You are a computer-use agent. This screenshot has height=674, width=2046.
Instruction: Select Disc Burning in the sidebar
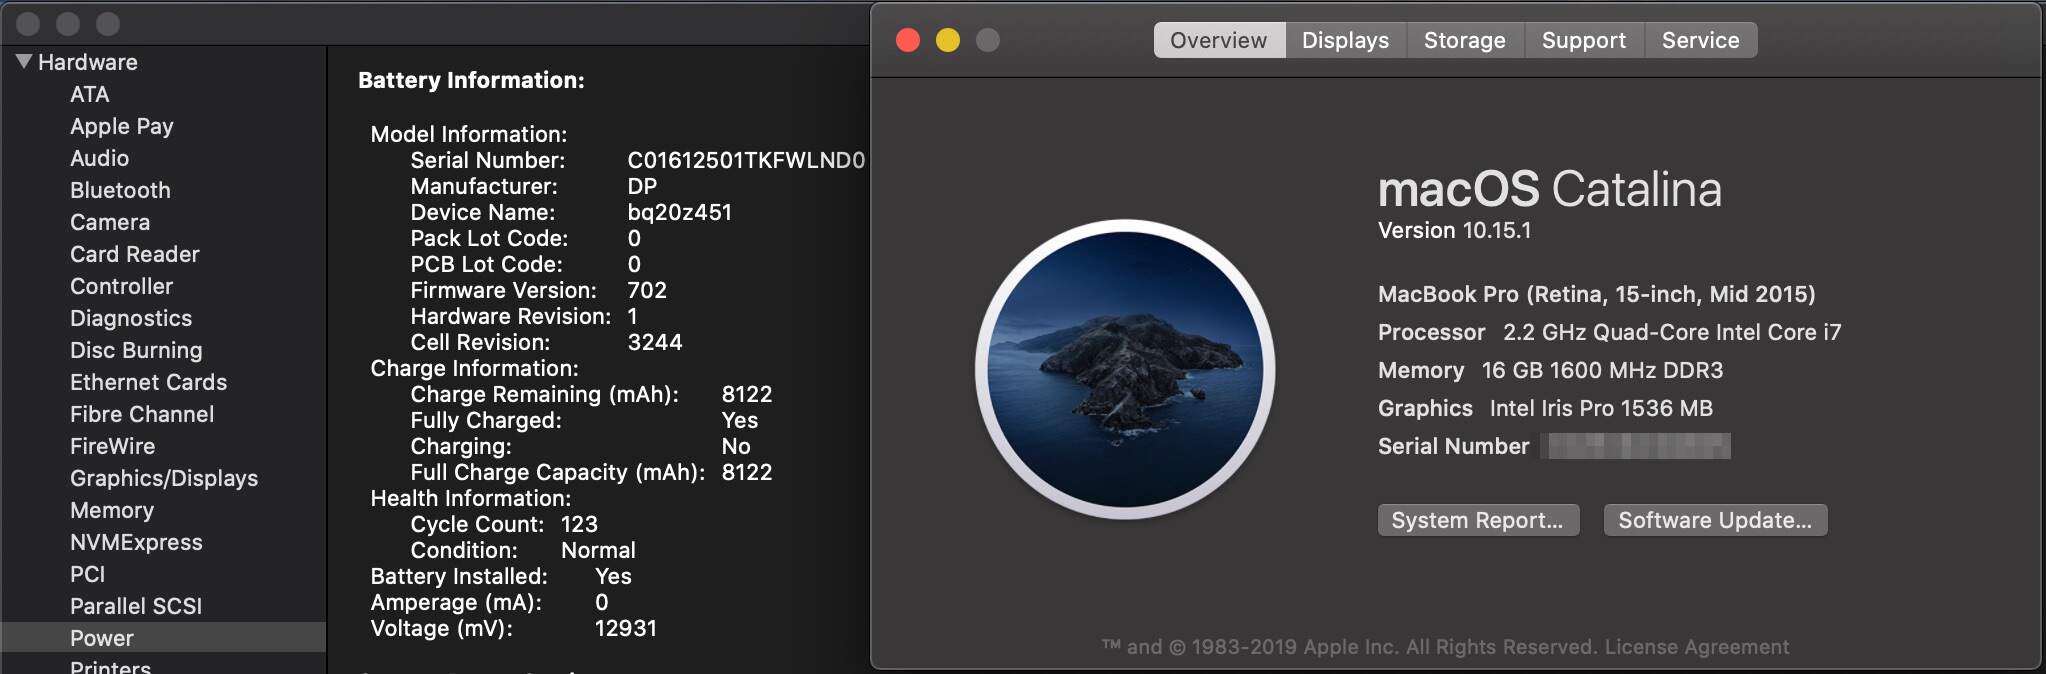point(136,350)
